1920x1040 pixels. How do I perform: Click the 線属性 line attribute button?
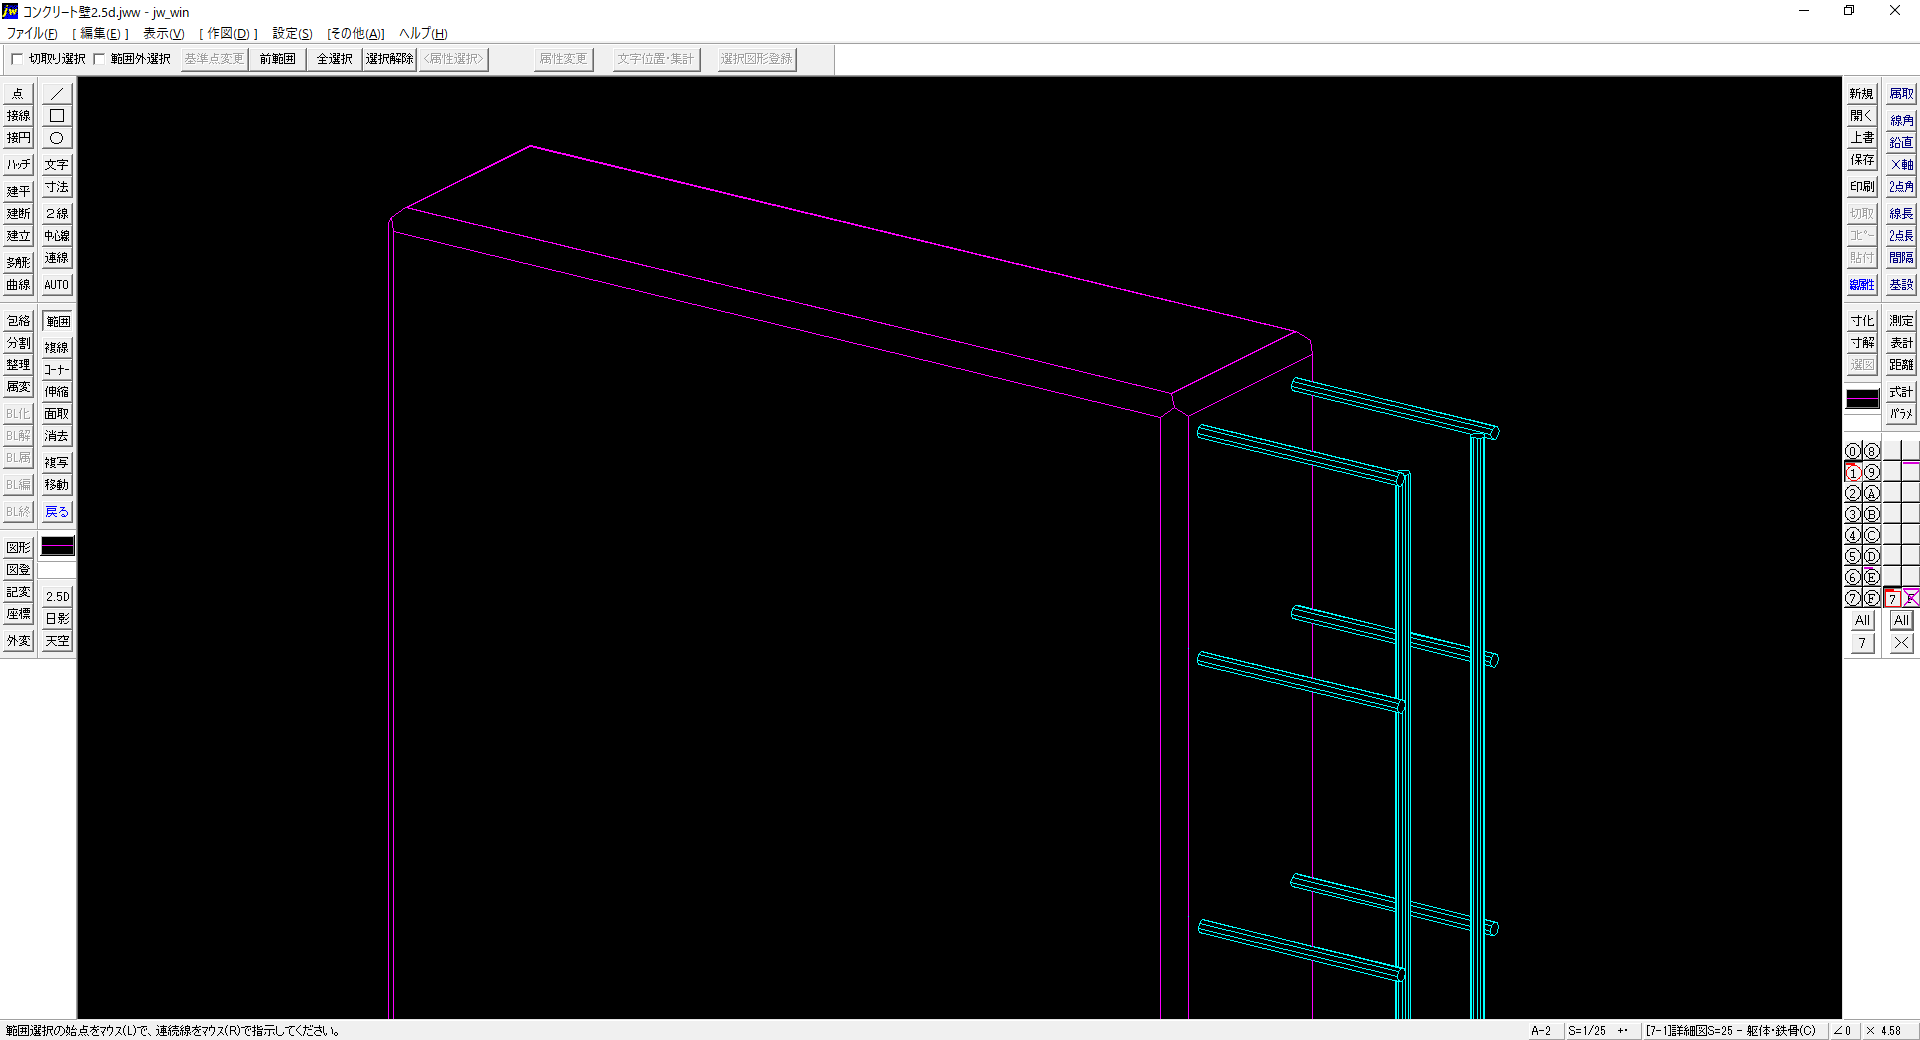pos(1861,285)
